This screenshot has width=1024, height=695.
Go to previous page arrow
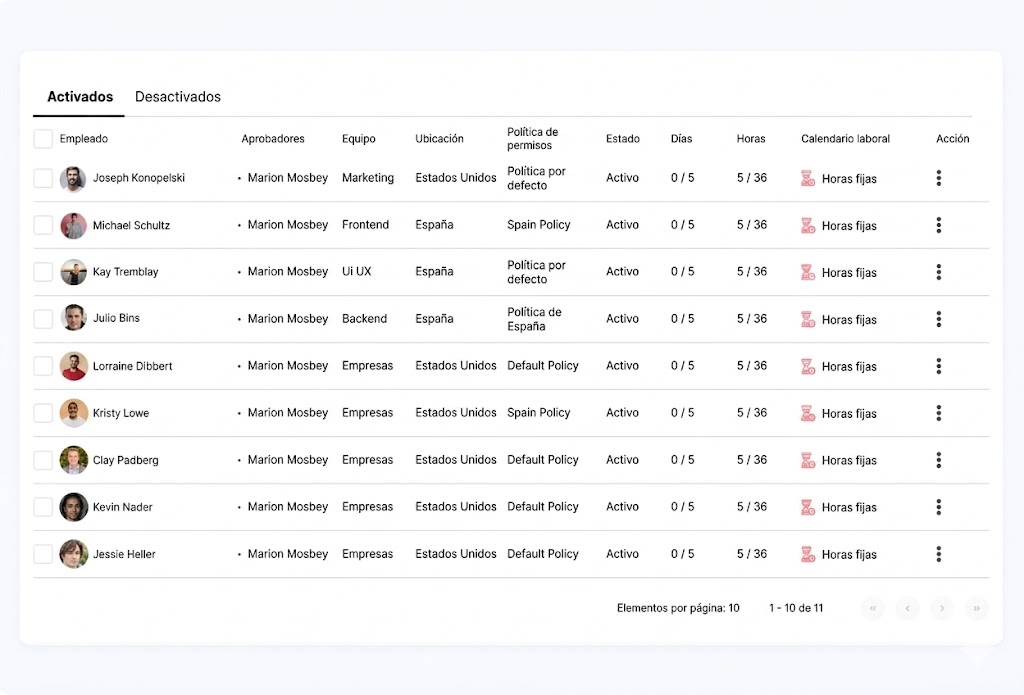[x=907, y=608]
